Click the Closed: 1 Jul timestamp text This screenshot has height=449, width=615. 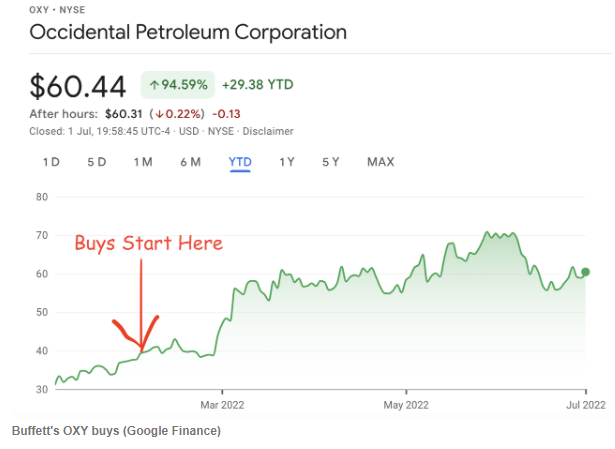(100, 131)
